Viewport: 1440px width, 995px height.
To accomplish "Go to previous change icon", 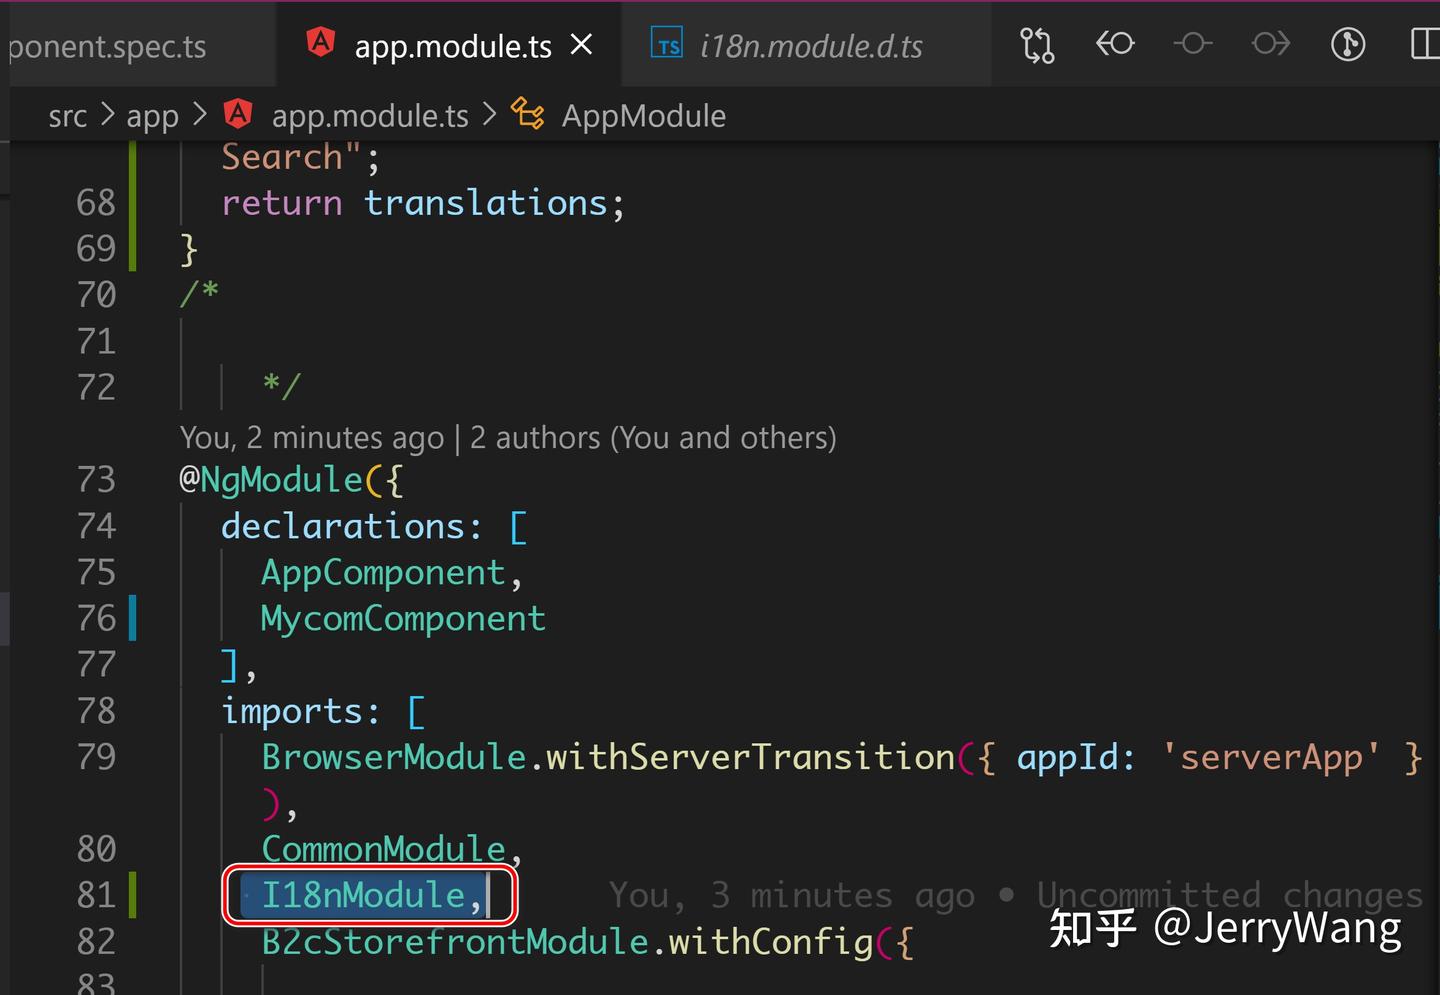I will (x=1115, y=44).
